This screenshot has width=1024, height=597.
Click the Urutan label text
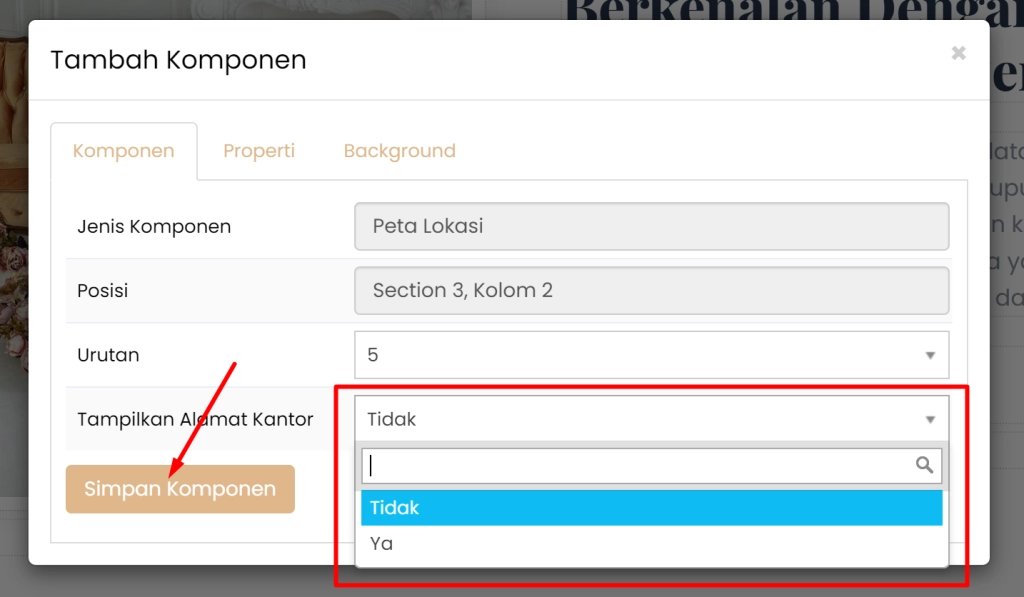coord(108,355)
